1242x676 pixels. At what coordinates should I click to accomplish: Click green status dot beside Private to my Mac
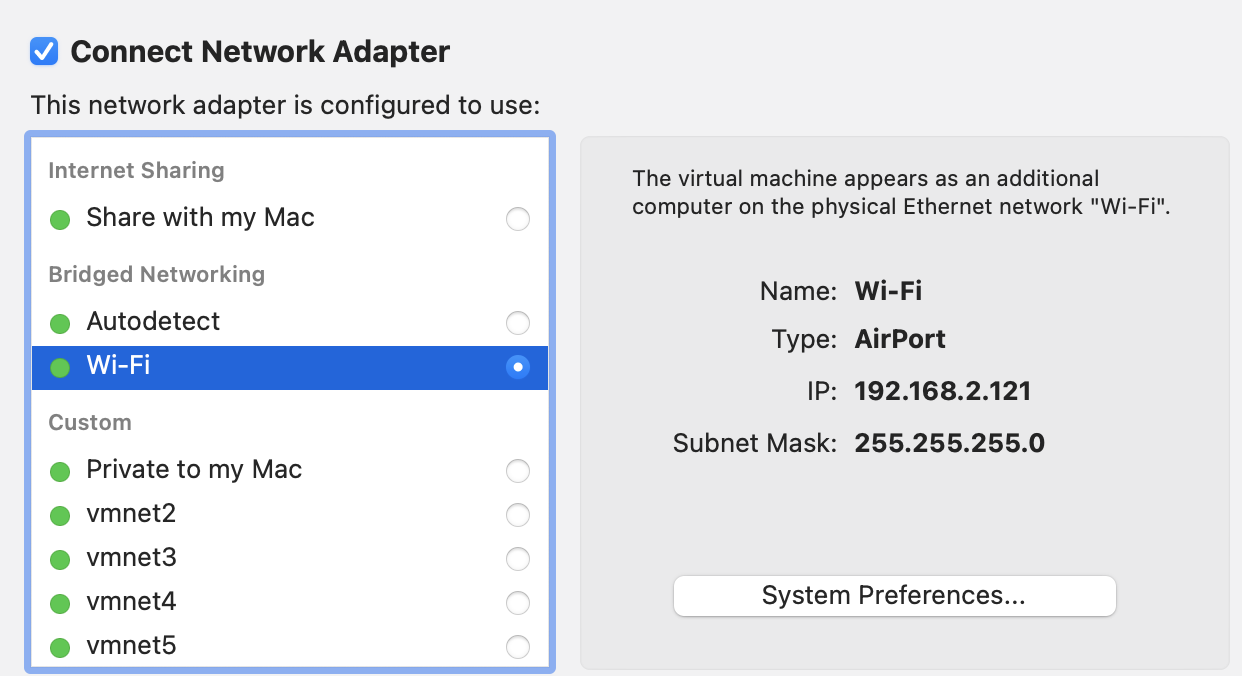60,471
